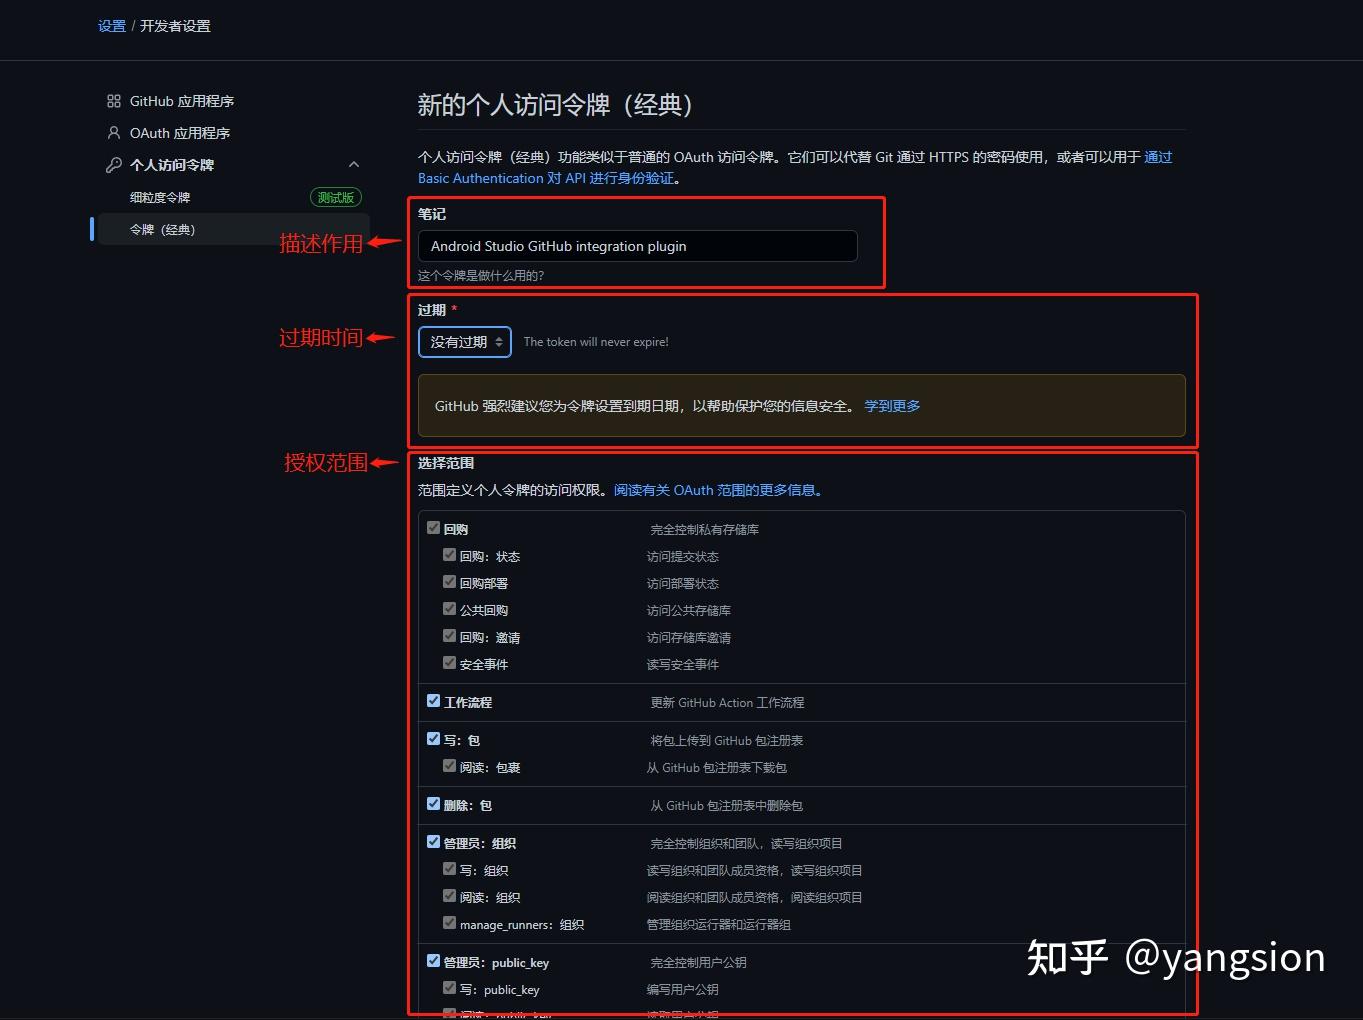
Task: Uncheck the 写: 包 option
Action: 433,738
